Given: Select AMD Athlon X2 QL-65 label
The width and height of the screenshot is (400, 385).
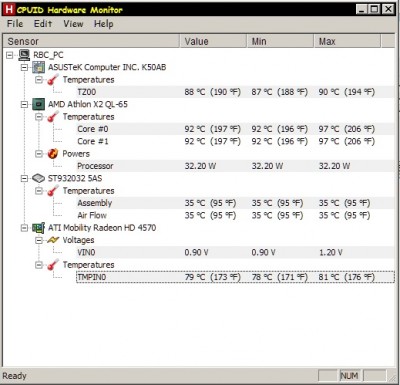Looking at the screenshot, I should tap(88, 104).
